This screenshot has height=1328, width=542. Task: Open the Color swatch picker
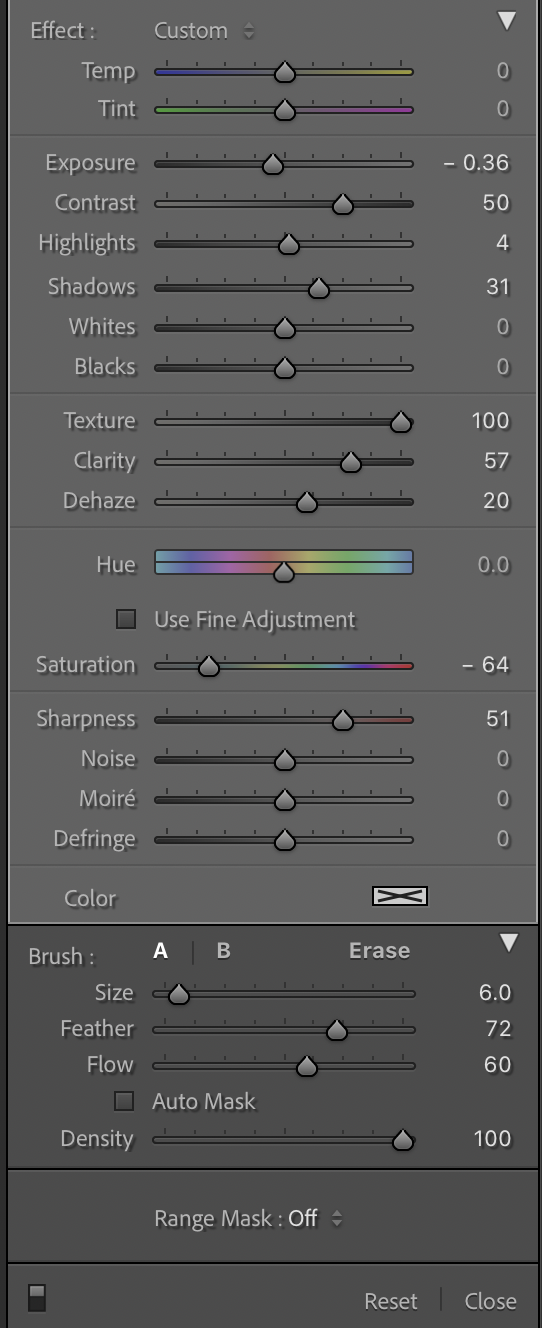coord(400,895)
